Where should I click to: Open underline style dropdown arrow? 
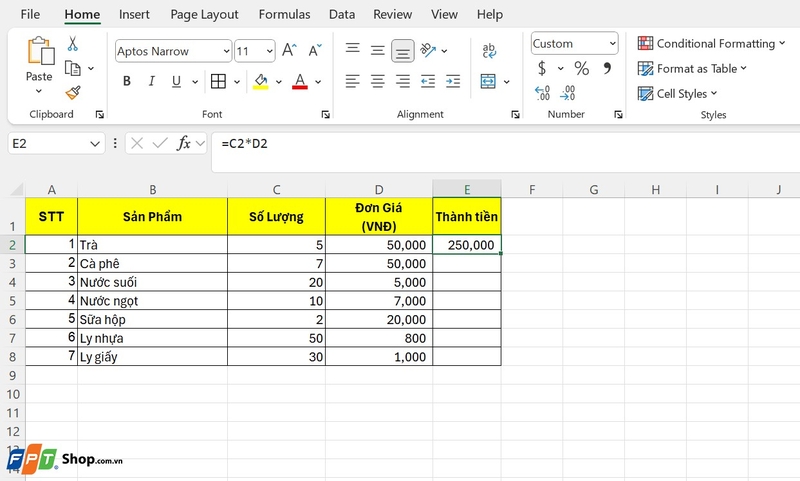195,82
